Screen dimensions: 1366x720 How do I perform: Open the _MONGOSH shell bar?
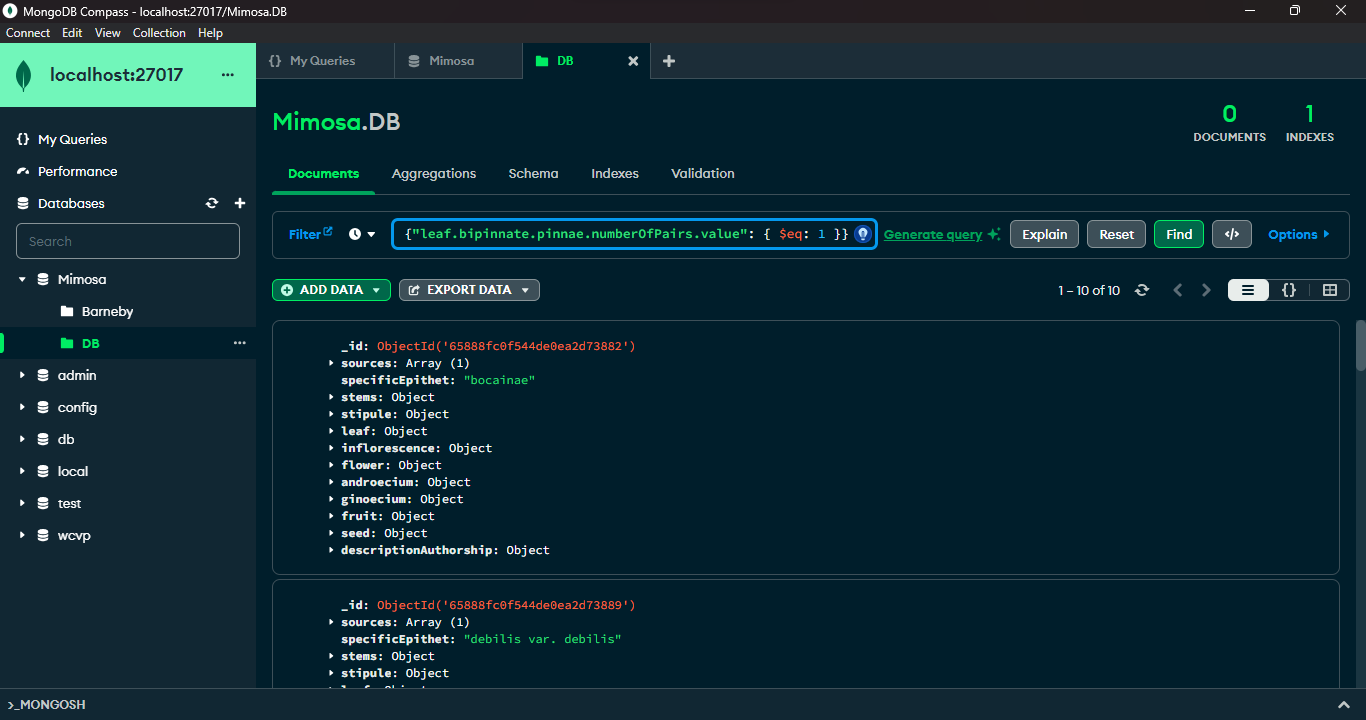click(x=683, y=704)
